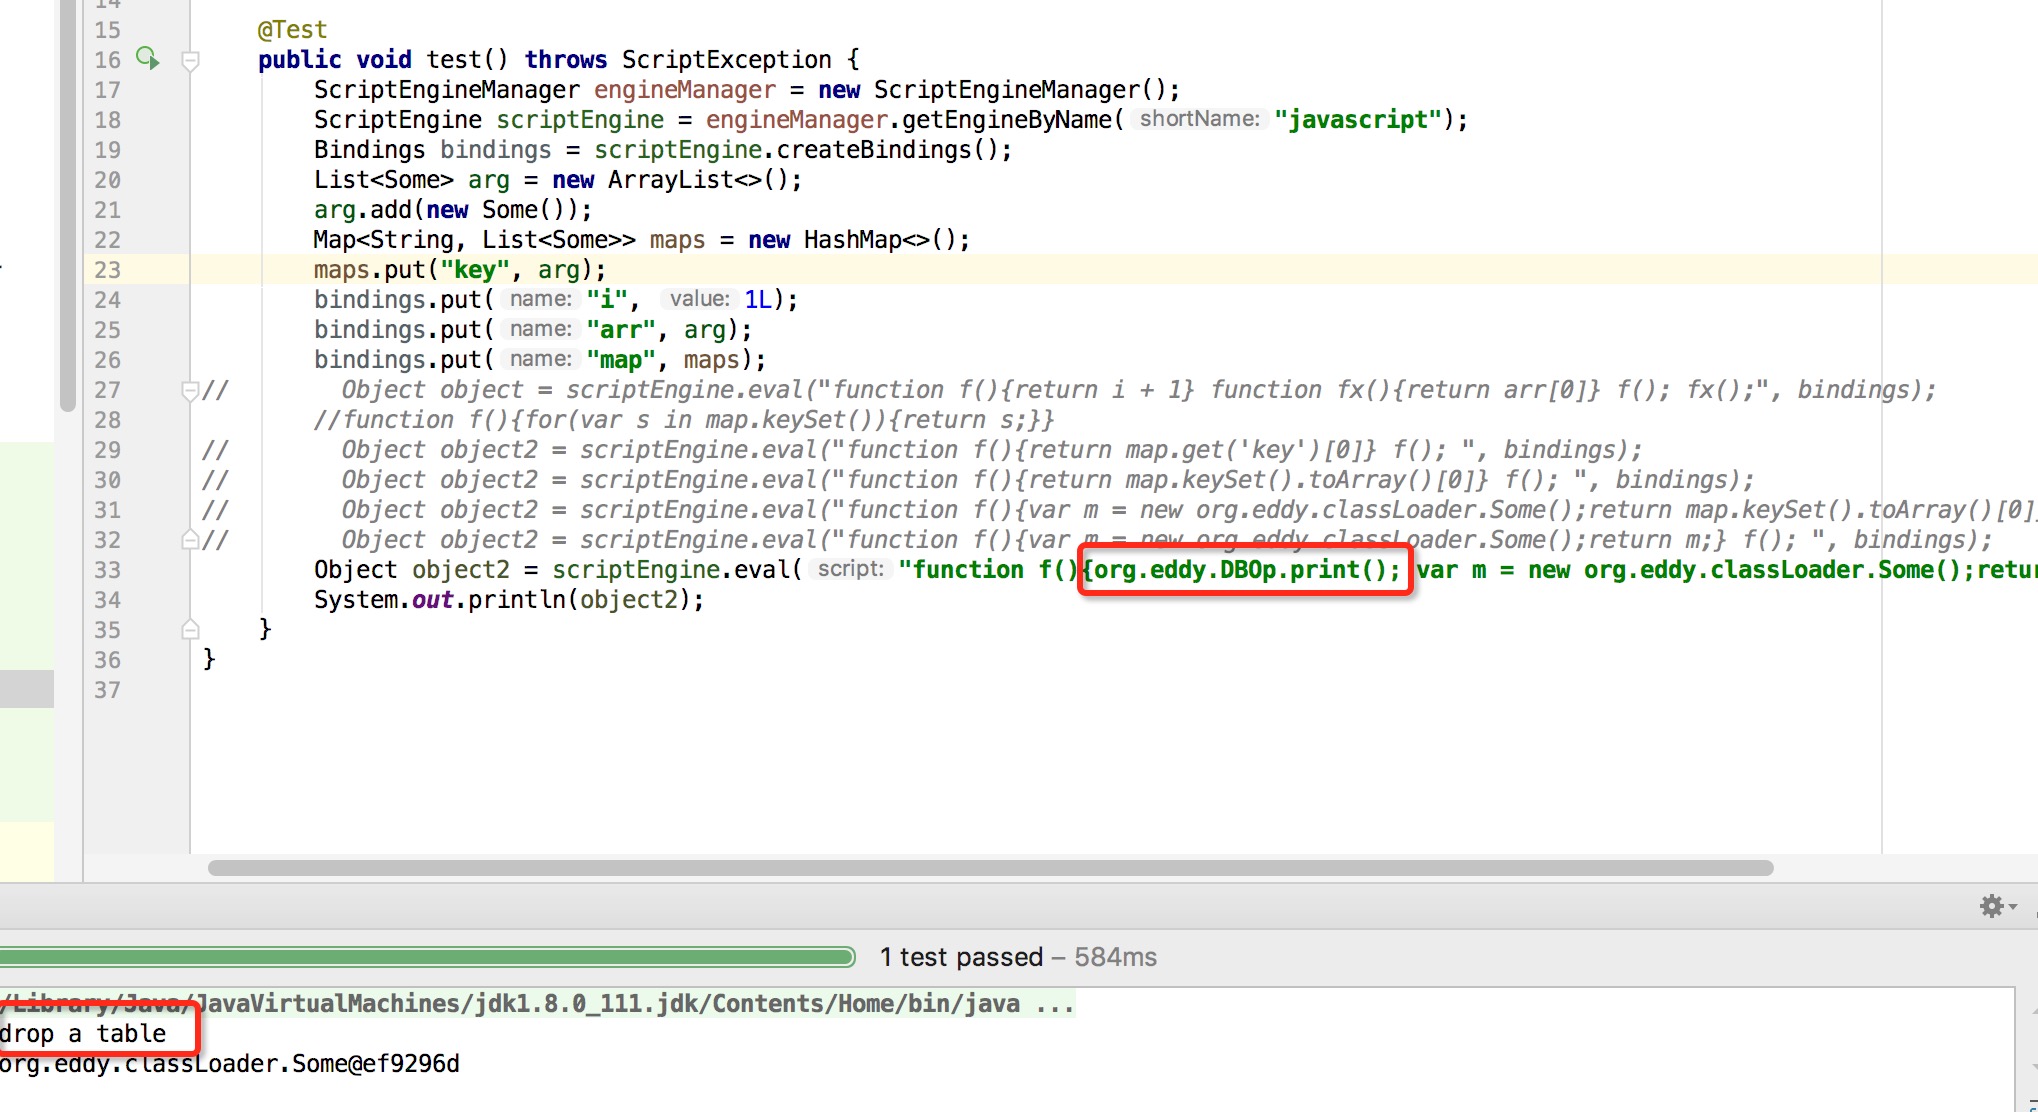The height and width of the screenshot is (1112, 2038).
Task: Click method end fold marker line 35
Action: pos(190,630)
